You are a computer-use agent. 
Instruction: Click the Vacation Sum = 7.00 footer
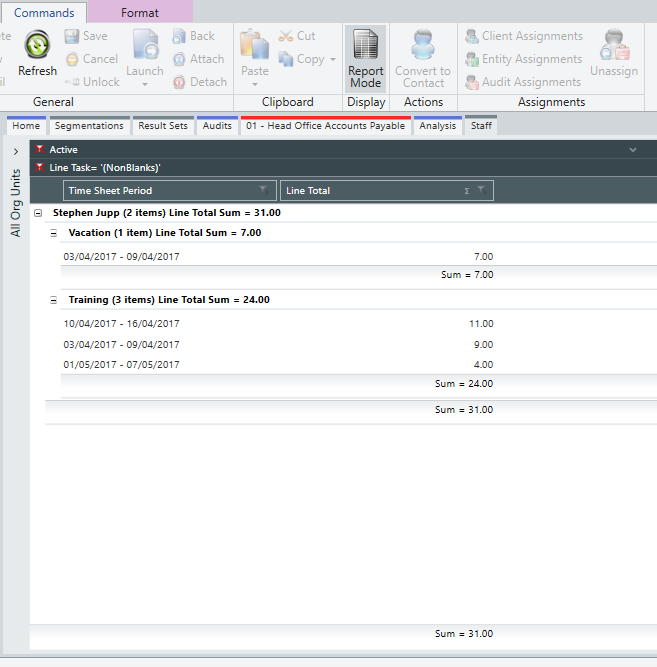pos(467,275)
